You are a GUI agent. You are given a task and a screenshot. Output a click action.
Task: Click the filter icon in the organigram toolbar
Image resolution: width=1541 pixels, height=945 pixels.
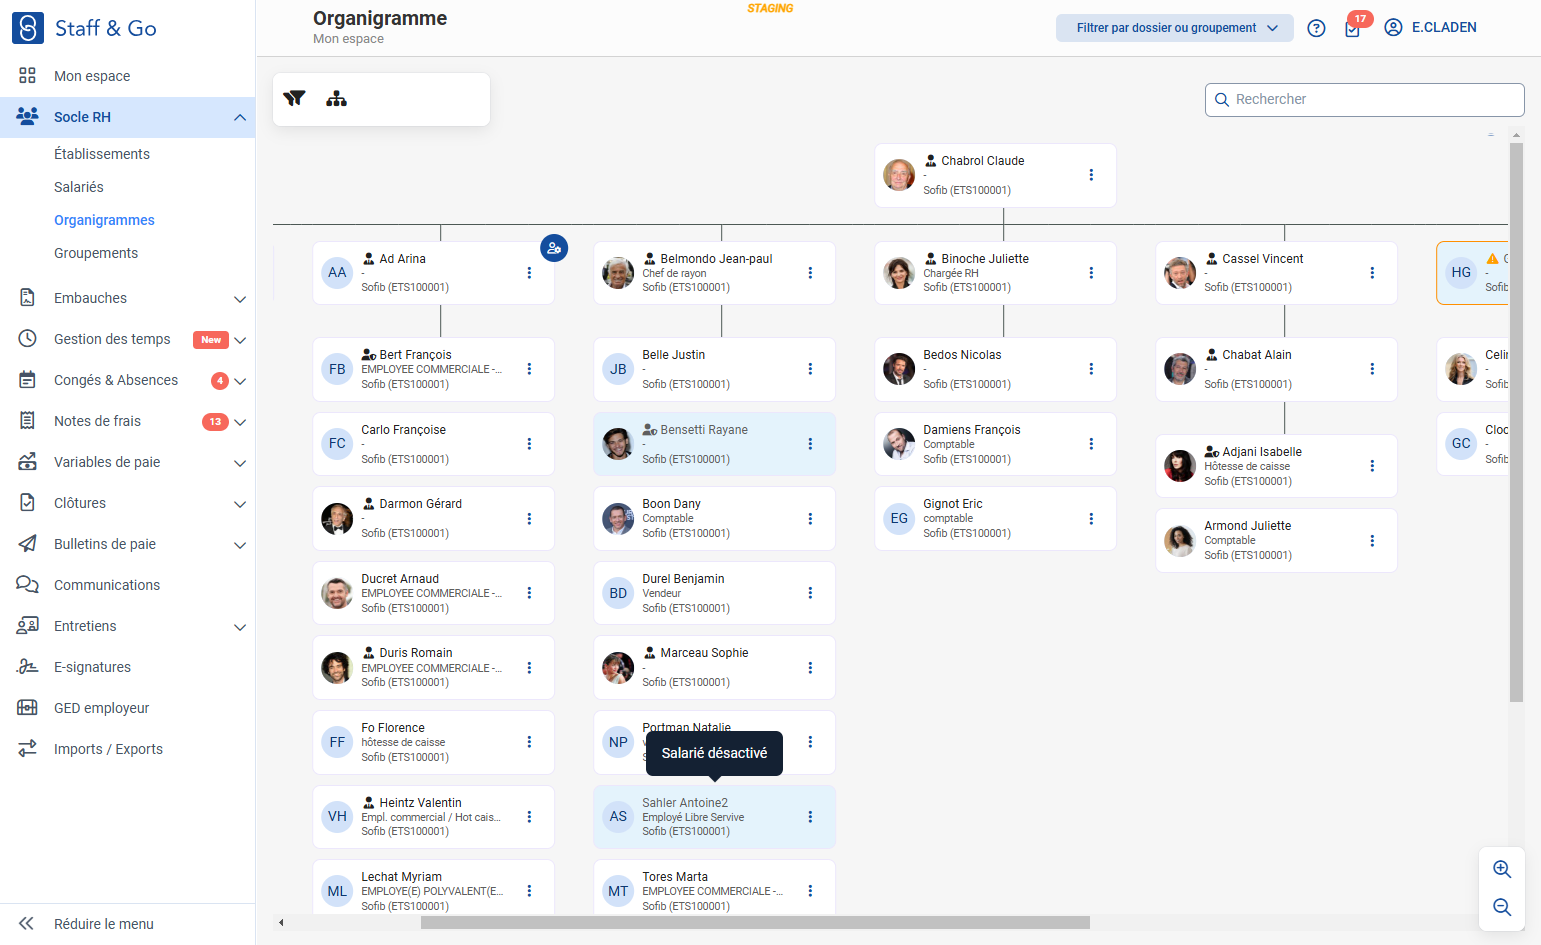[294, 98]
